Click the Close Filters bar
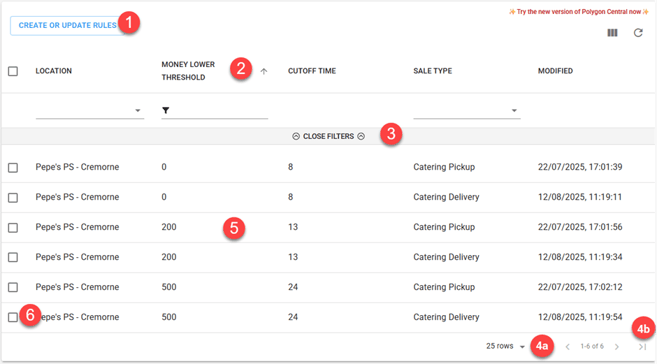Image resolution: width=657 pixels, height=364 pixels. 328,137
